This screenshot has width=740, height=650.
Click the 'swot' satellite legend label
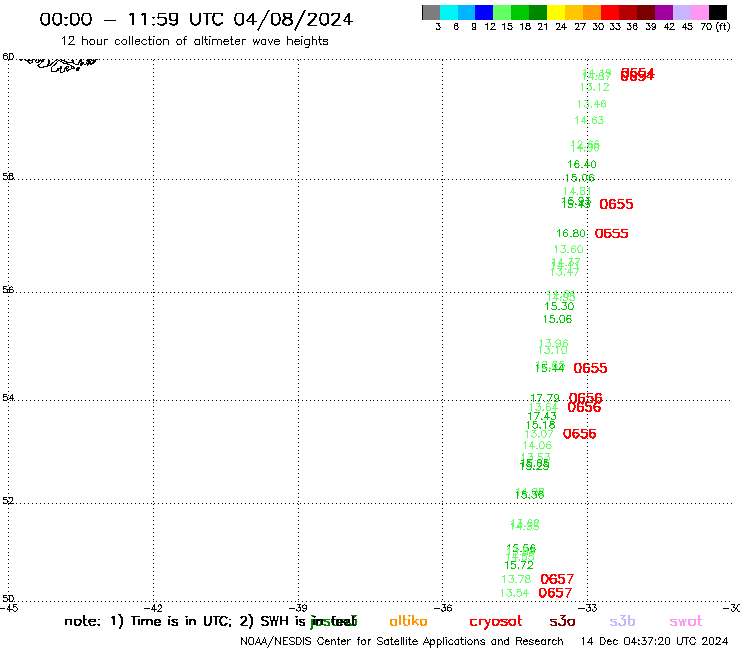[686, 621]
